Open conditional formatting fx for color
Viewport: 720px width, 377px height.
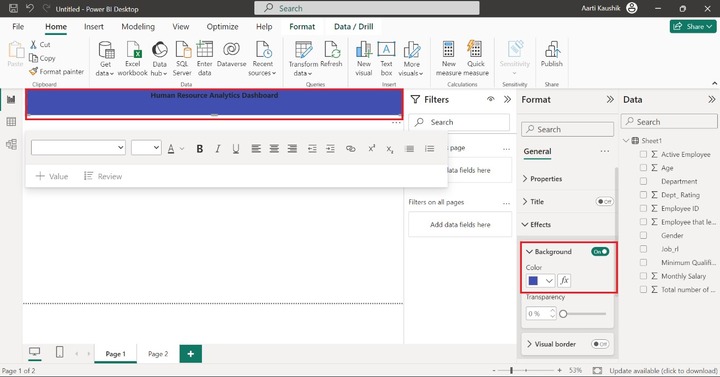point(564,280)
